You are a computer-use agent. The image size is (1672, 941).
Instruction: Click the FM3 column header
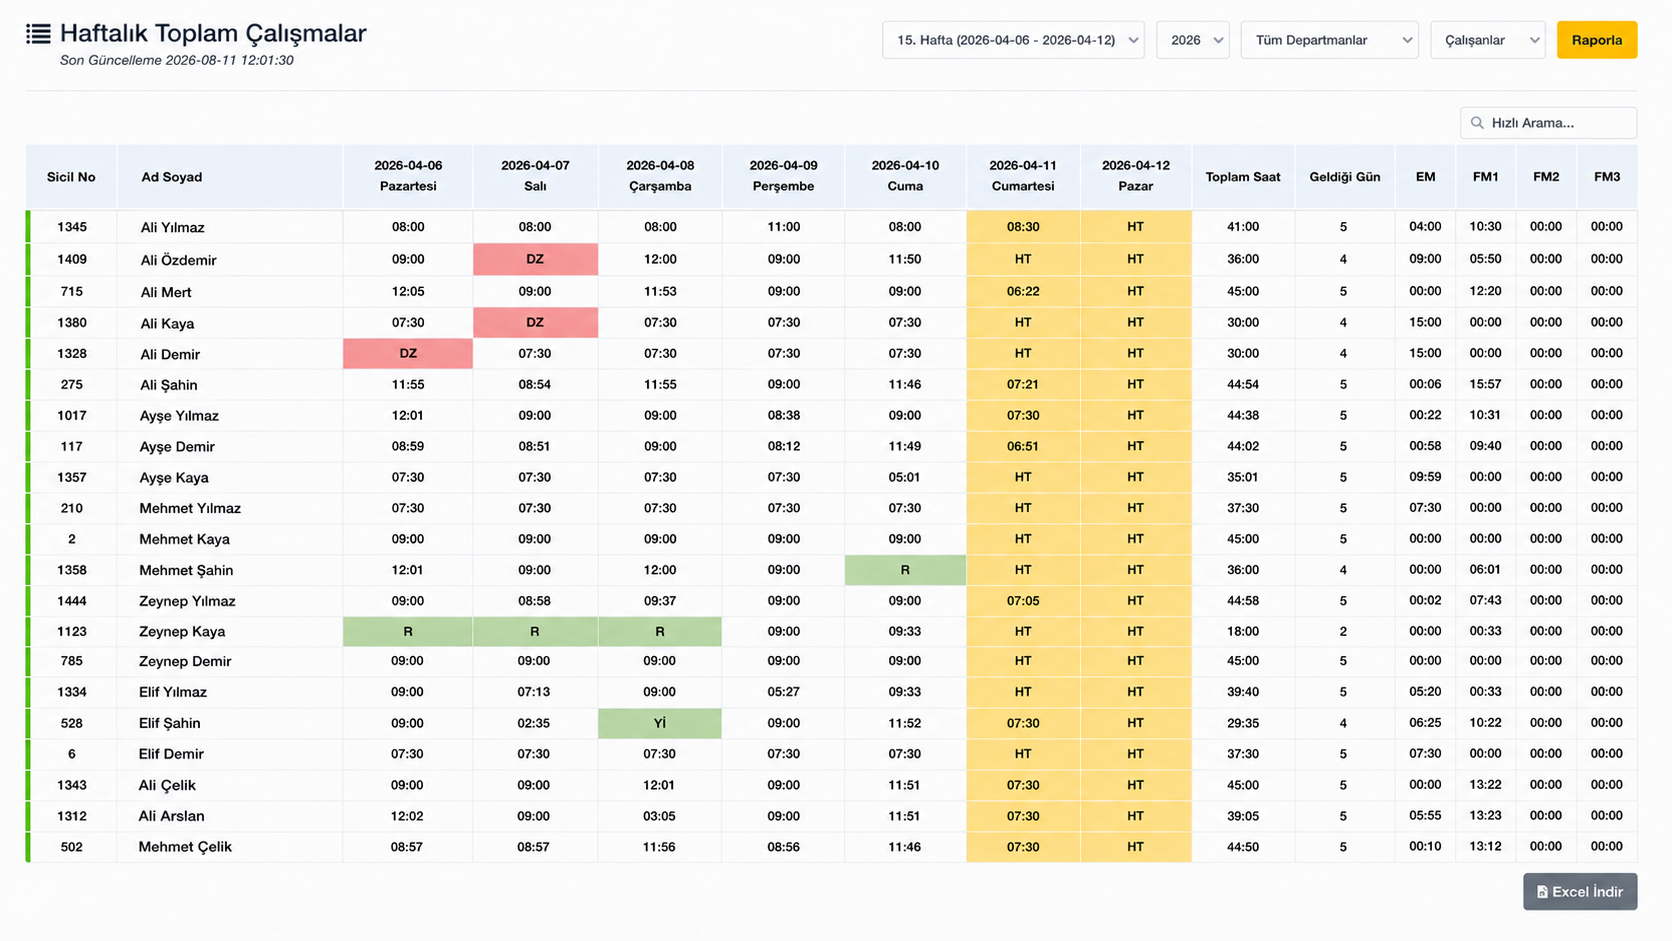point(1607,177)
